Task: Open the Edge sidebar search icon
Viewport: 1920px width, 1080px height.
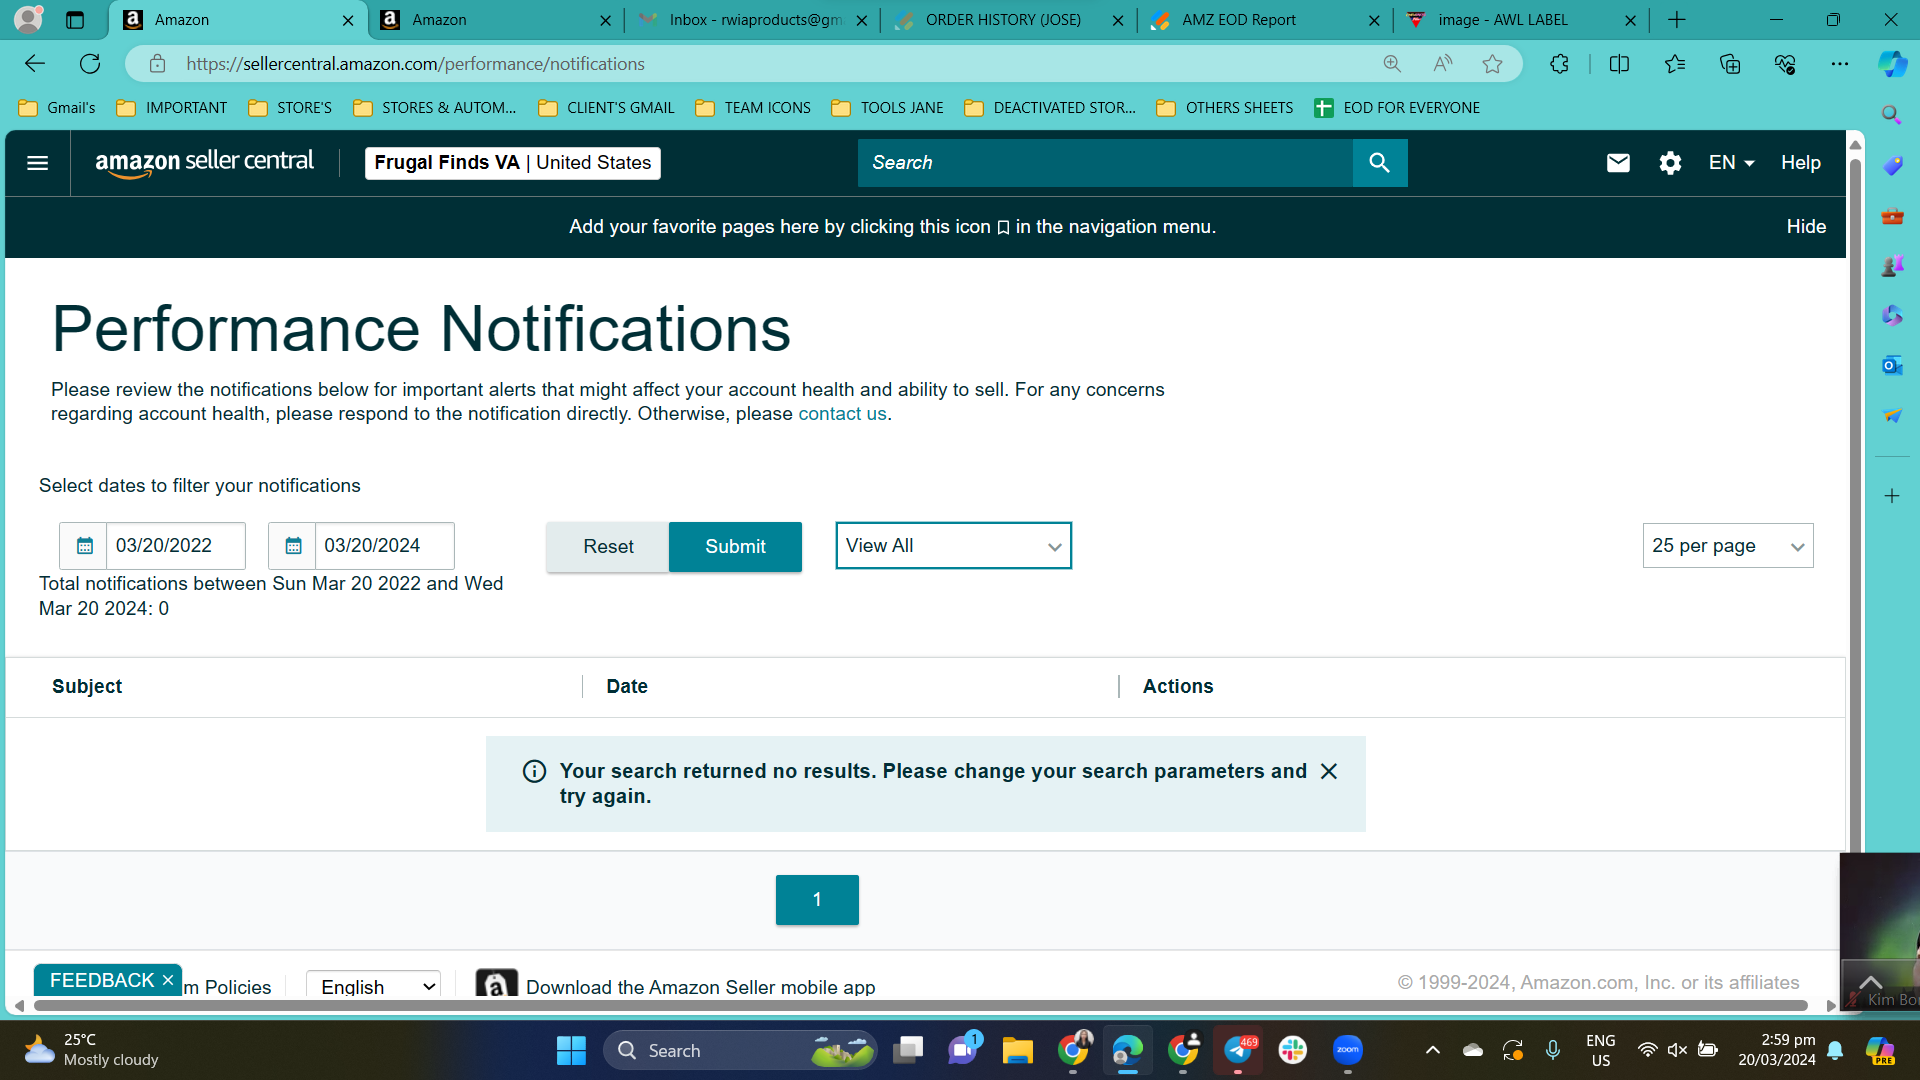Action: (x=1891, y=115)
